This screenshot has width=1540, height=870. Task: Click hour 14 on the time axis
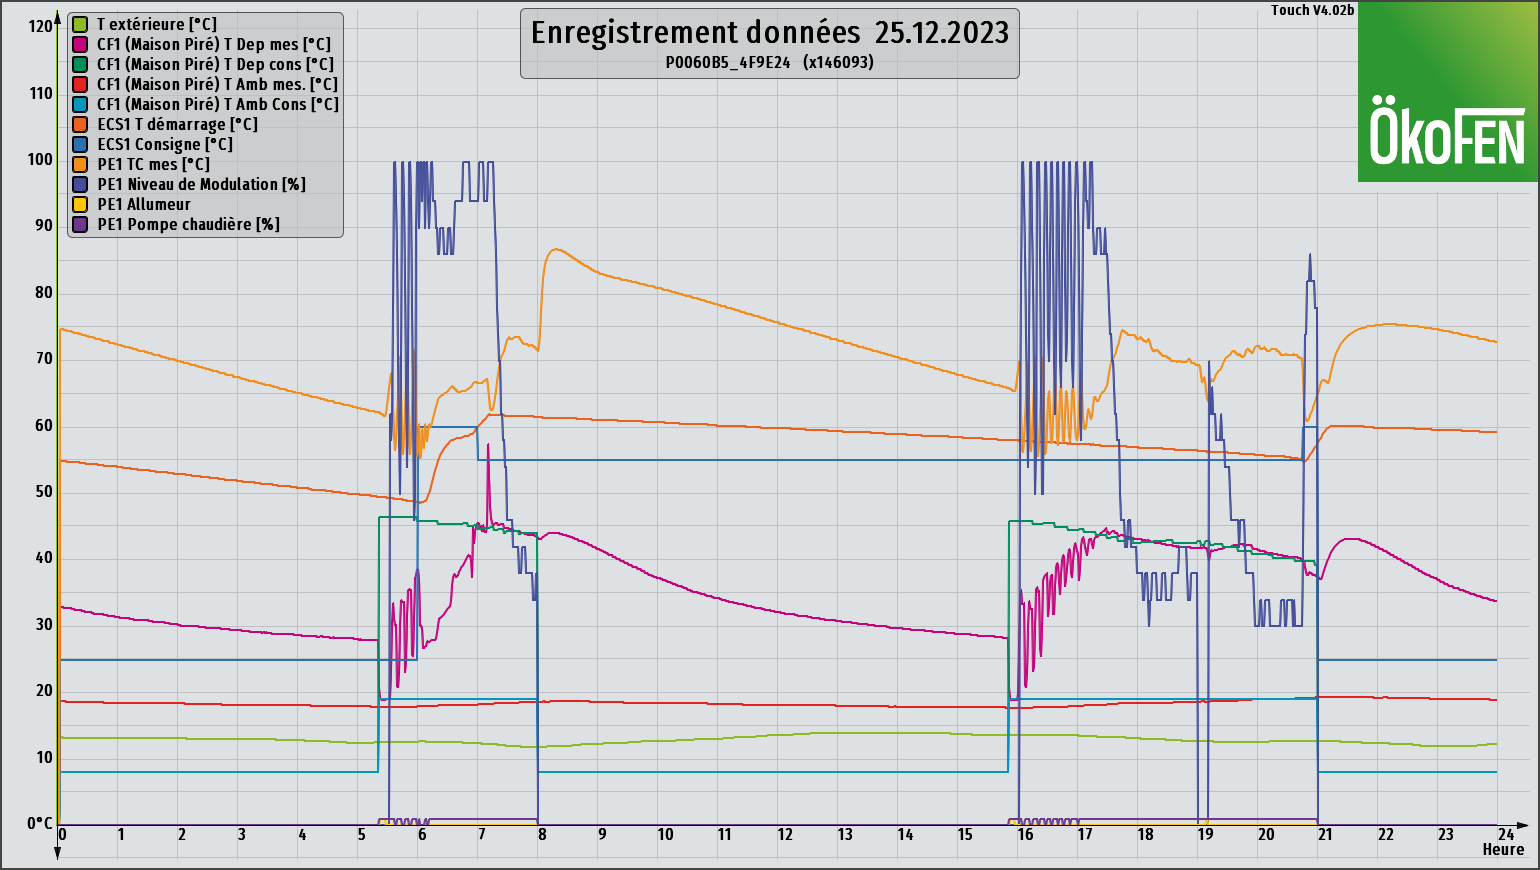tap(905, 834)
